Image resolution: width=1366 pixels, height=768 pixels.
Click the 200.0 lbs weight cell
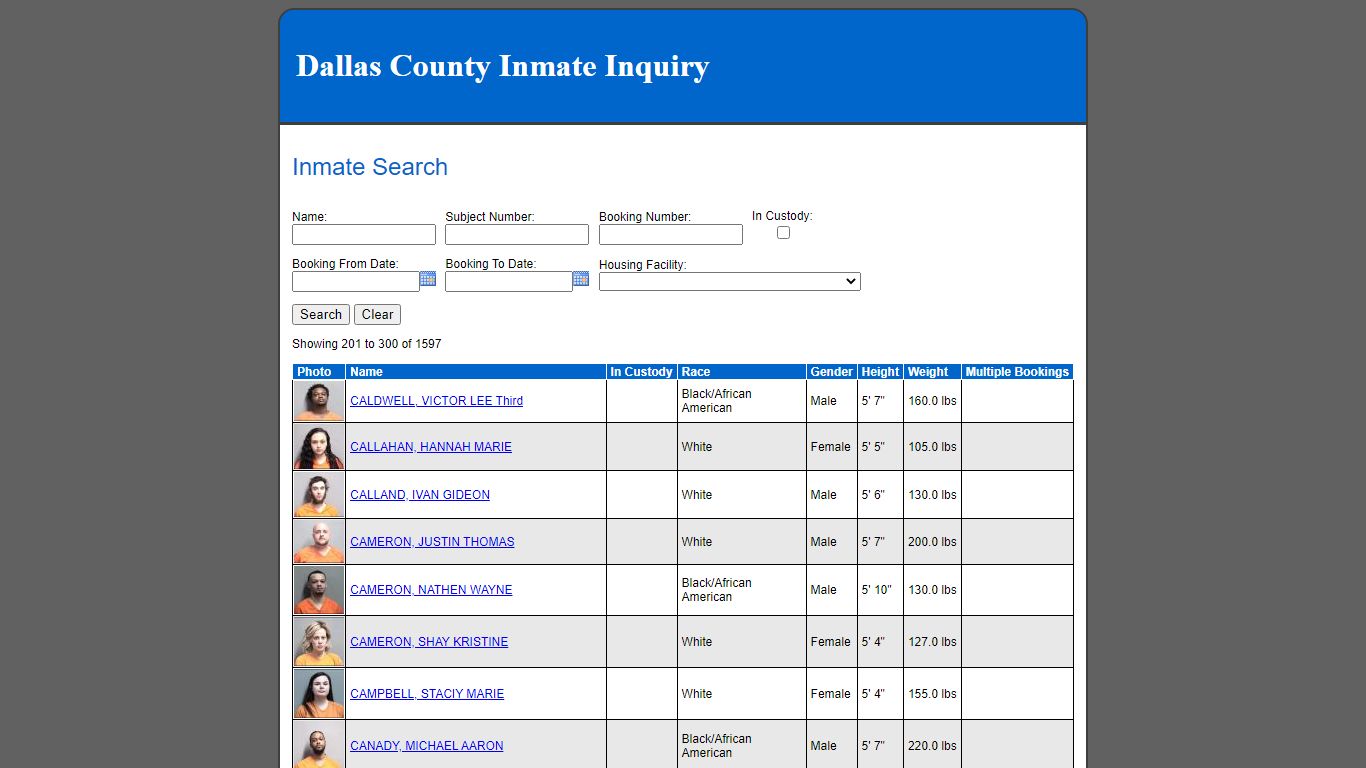pyautogui.click(x=932, y=542)
